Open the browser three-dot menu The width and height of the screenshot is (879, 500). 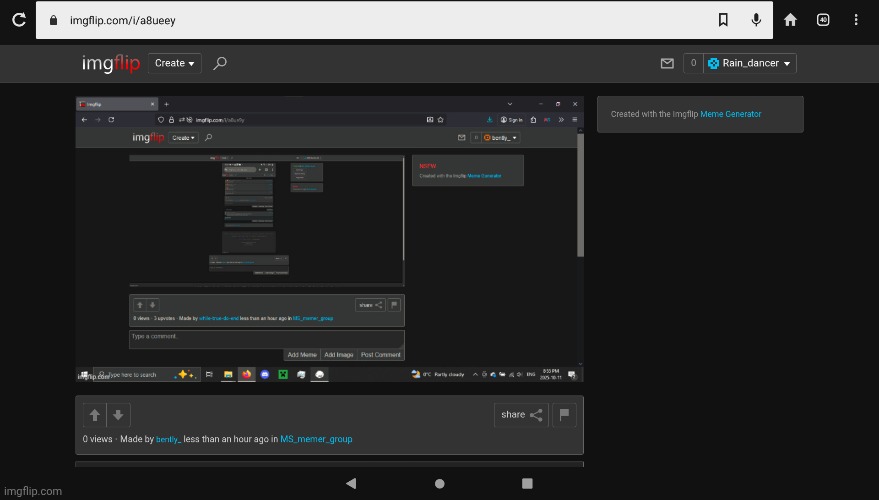click(x=856, y=20)
